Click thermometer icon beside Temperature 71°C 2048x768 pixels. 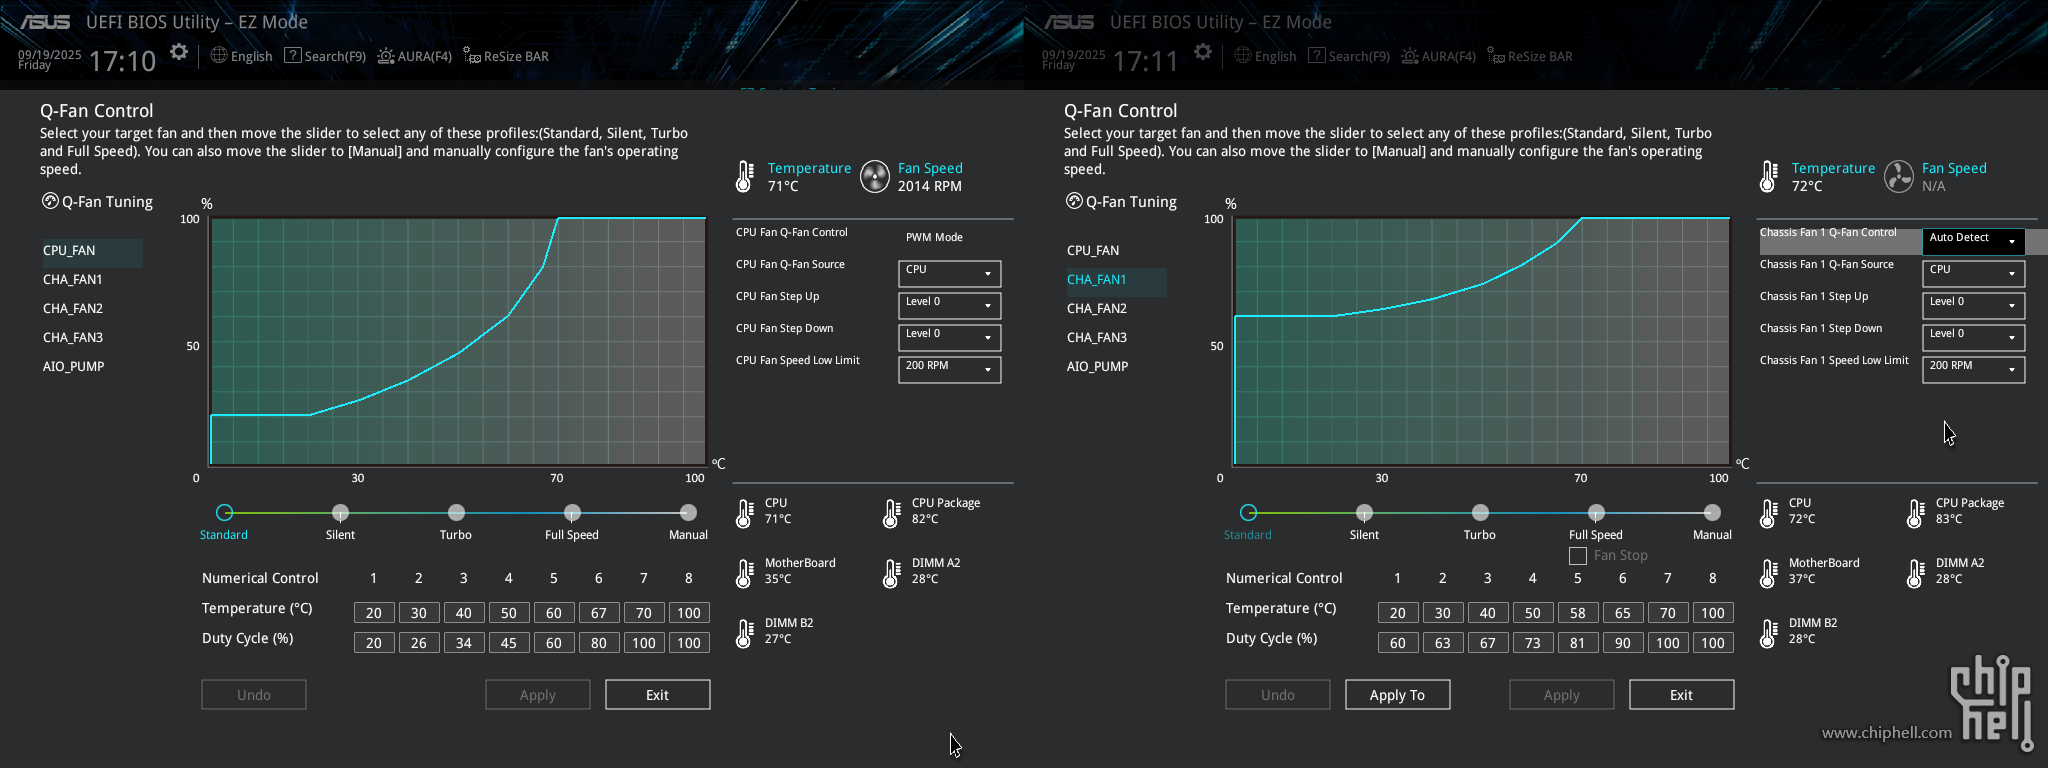pyautogui.click(x=745, y=177)
